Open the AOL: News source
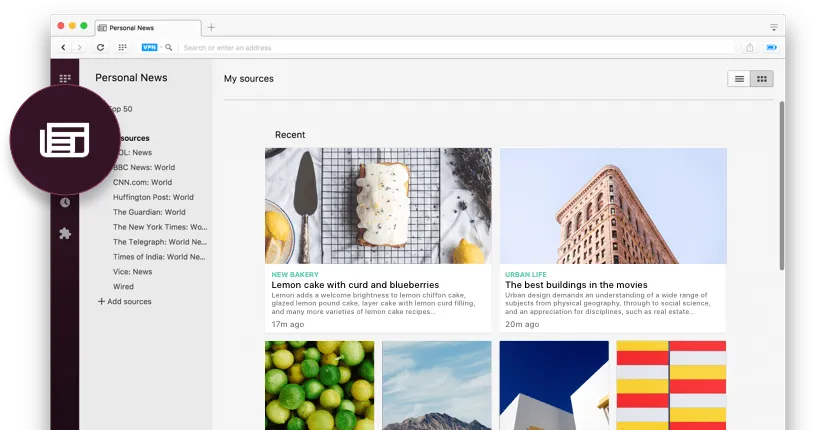Viewport: 813px width, 430px height. [x=134, y=152]
